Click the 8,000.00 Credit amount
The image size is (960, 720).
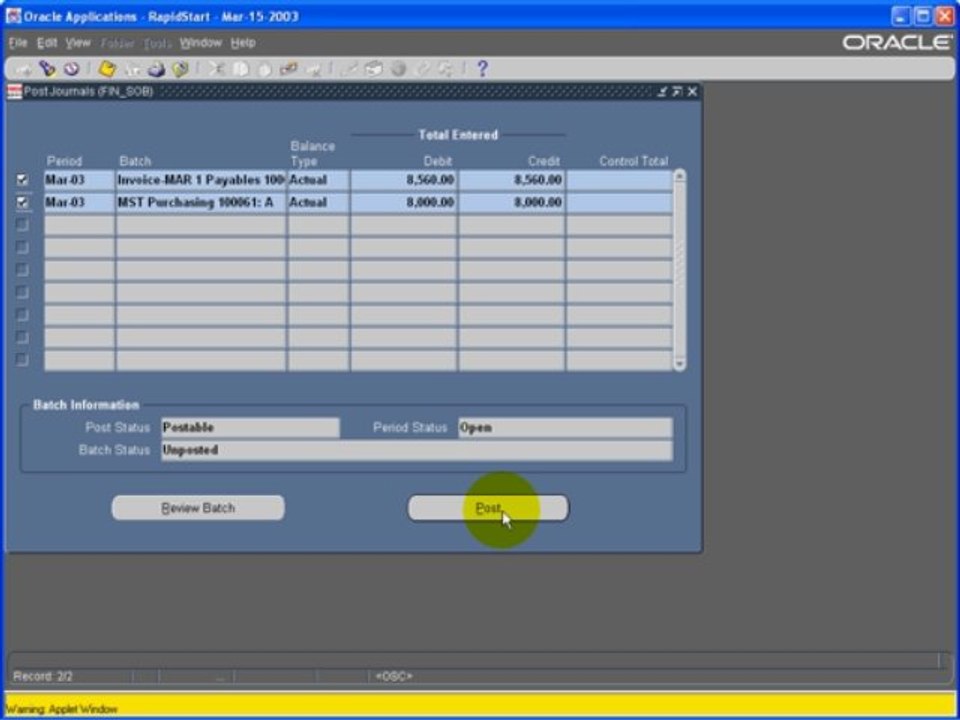tap(511, 202)
